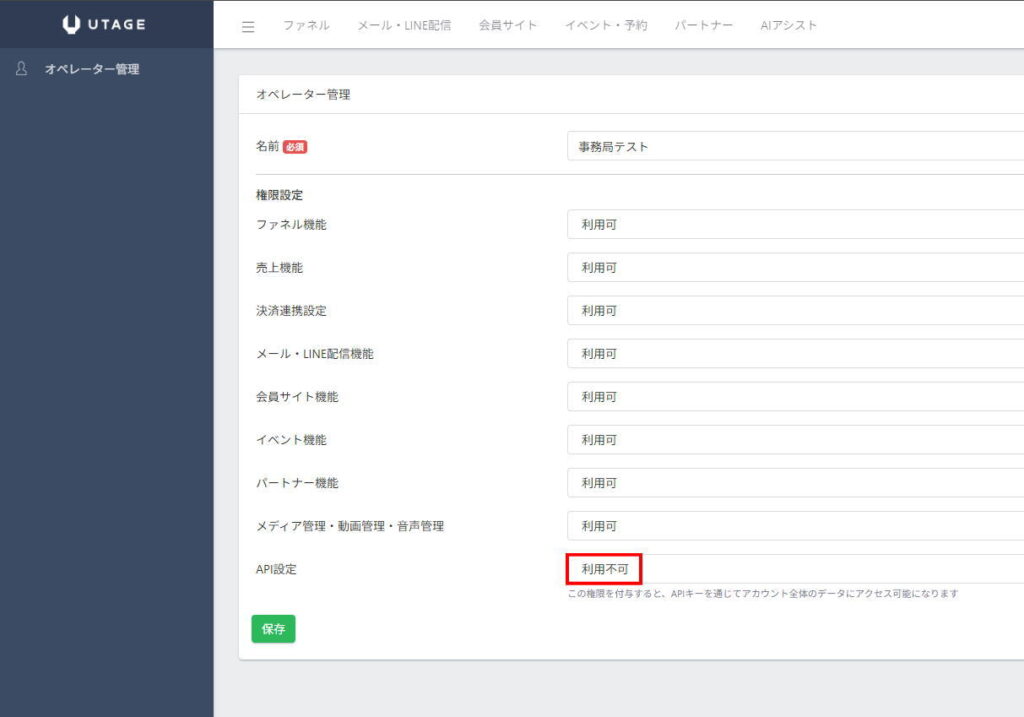Open the AIアシスト menu

pos(788,25)
